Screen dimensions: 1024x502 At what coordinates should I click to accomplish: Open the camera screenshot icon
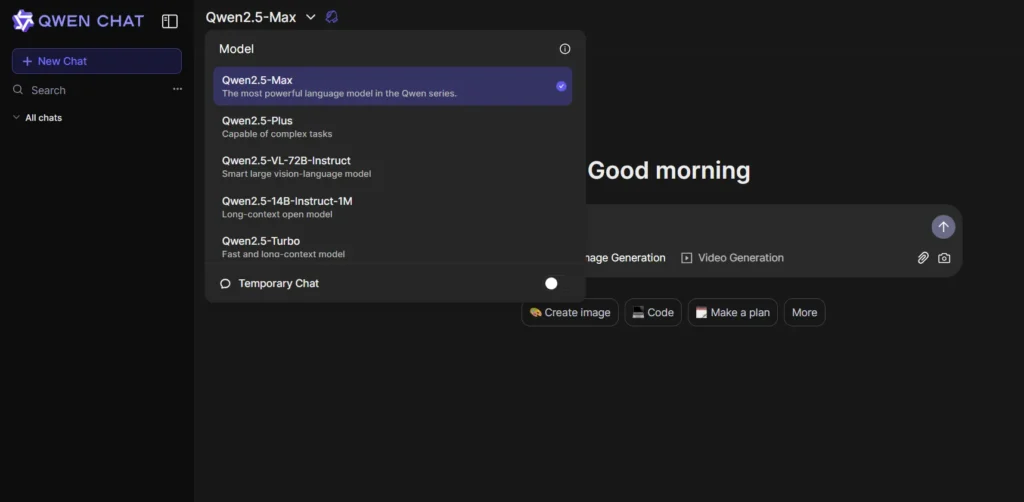click(x=944, y=258)
